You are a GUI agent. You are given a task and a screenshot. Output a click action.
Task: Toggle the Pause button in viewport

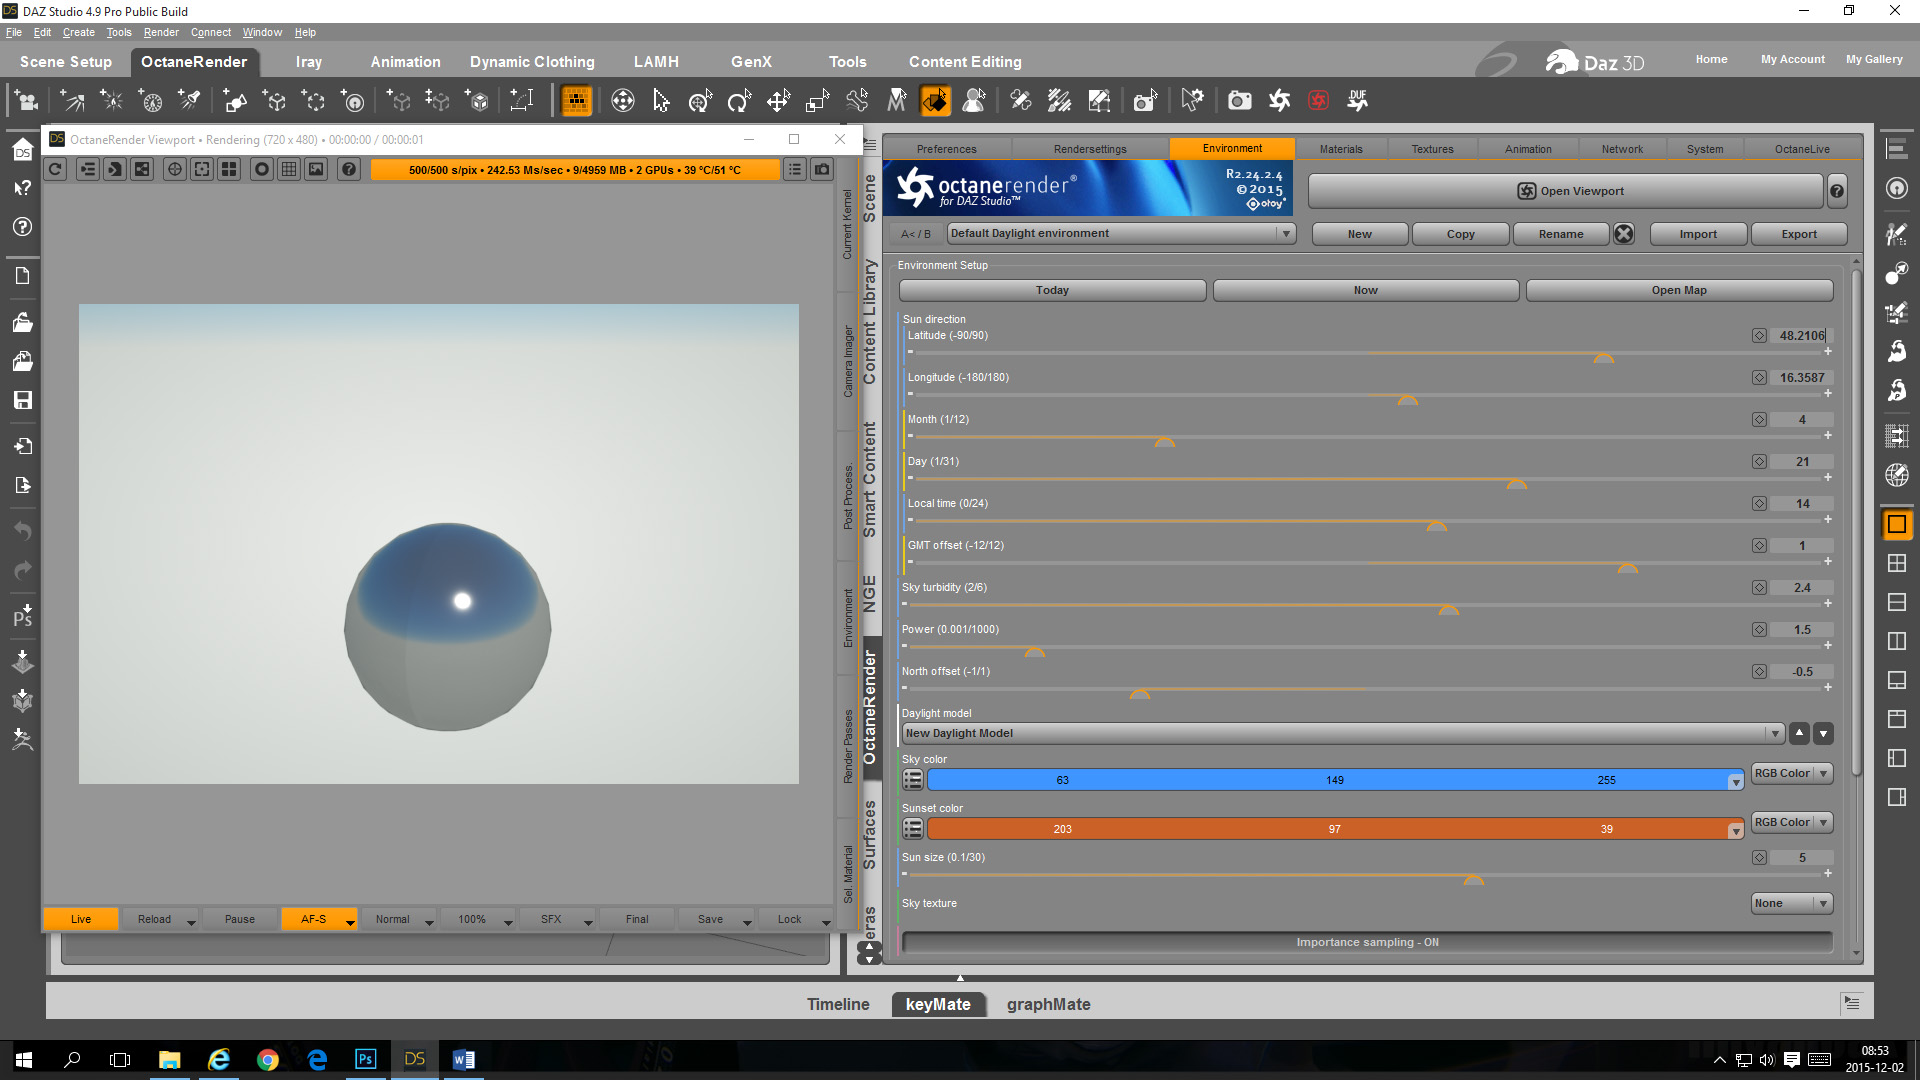[x=240, y=919]
